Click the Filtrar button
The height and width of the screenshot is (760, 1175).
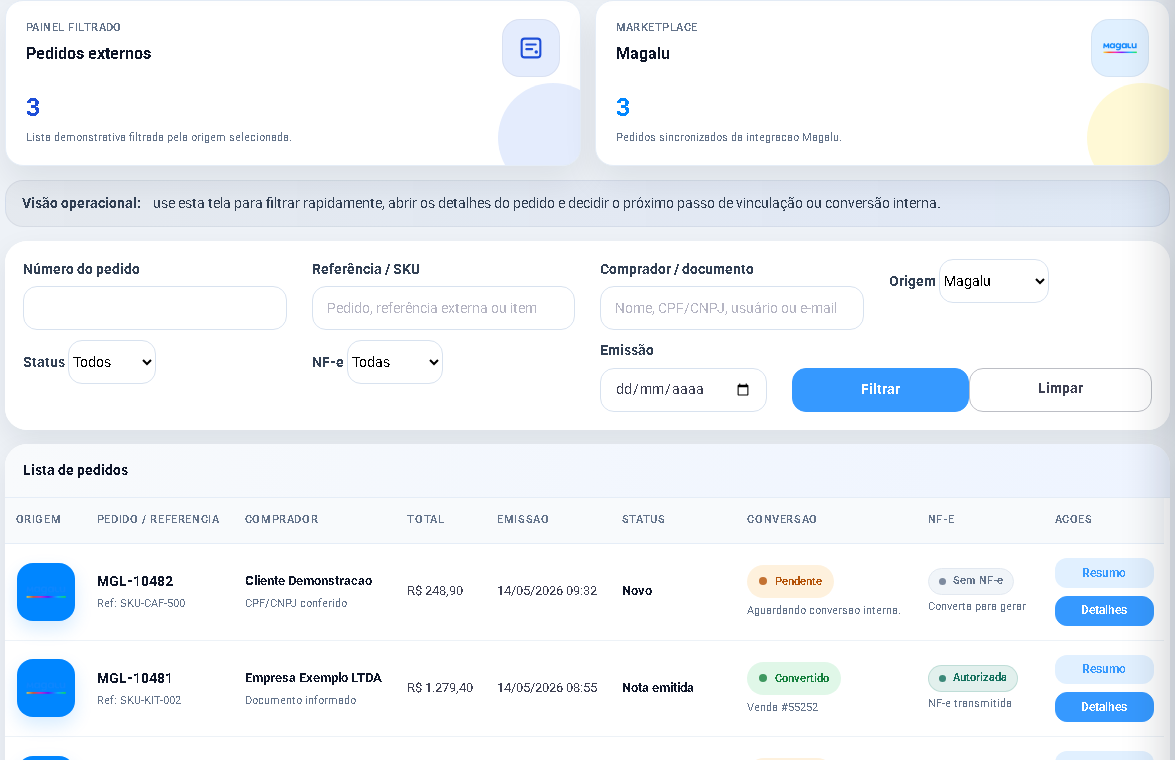tap(880, 390)
